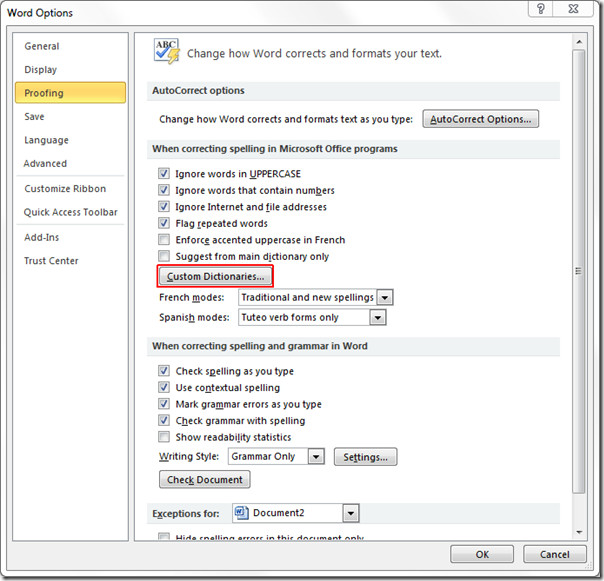Screen dimensions: 604x581
Task: Open Language options category
Action: click(x=70, y=140)
